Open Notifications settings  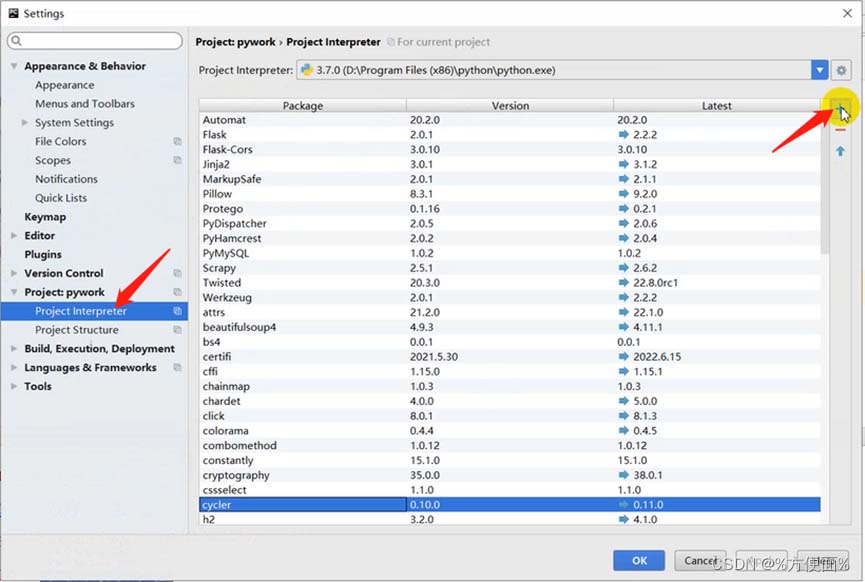66,179
